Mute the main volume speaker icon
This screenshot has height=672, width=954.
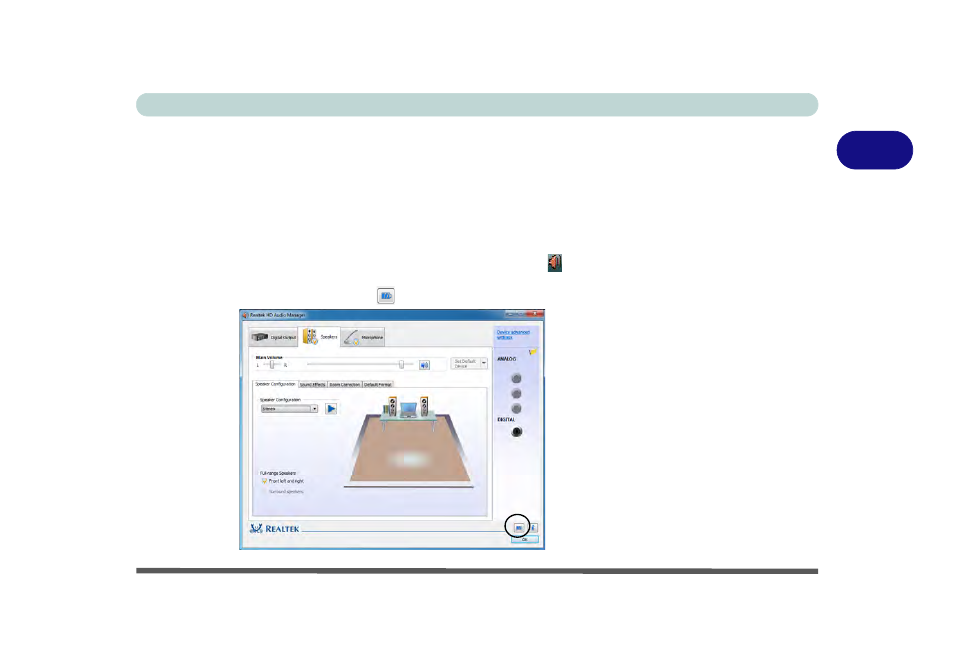pos(425,365)
